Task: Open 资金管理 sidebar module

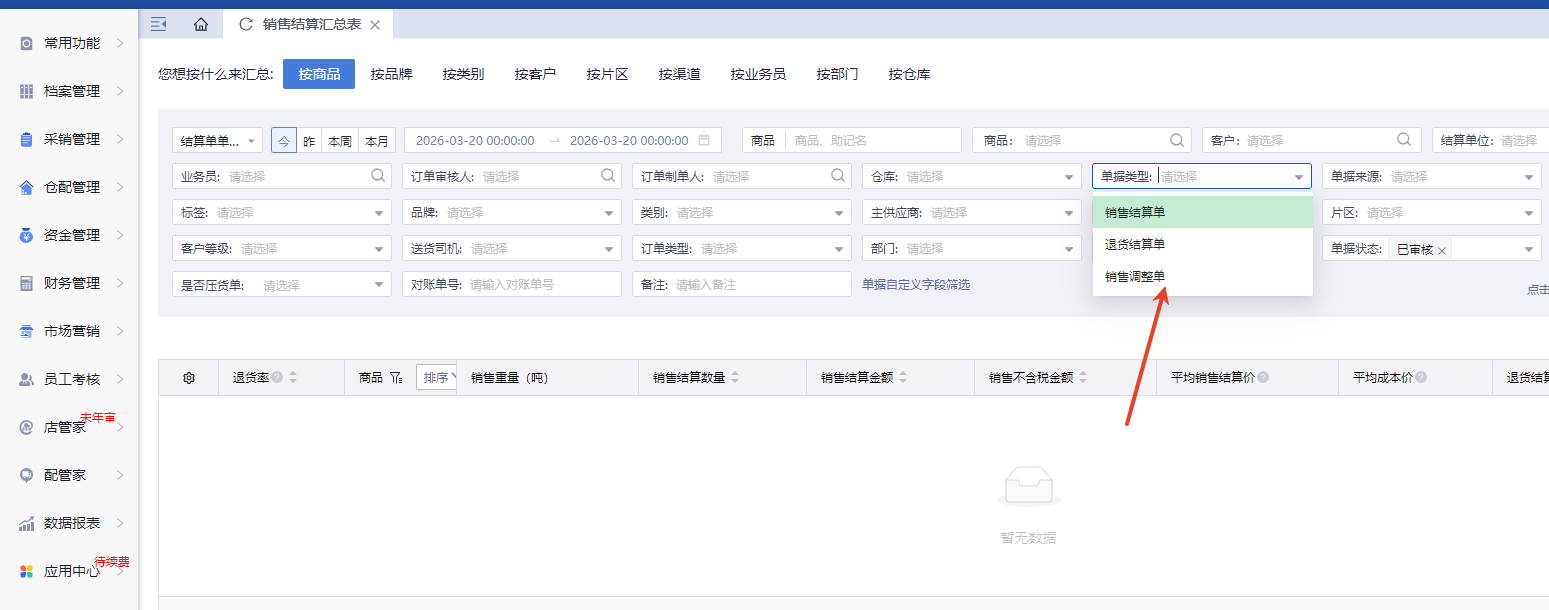Action: (72, 235)
